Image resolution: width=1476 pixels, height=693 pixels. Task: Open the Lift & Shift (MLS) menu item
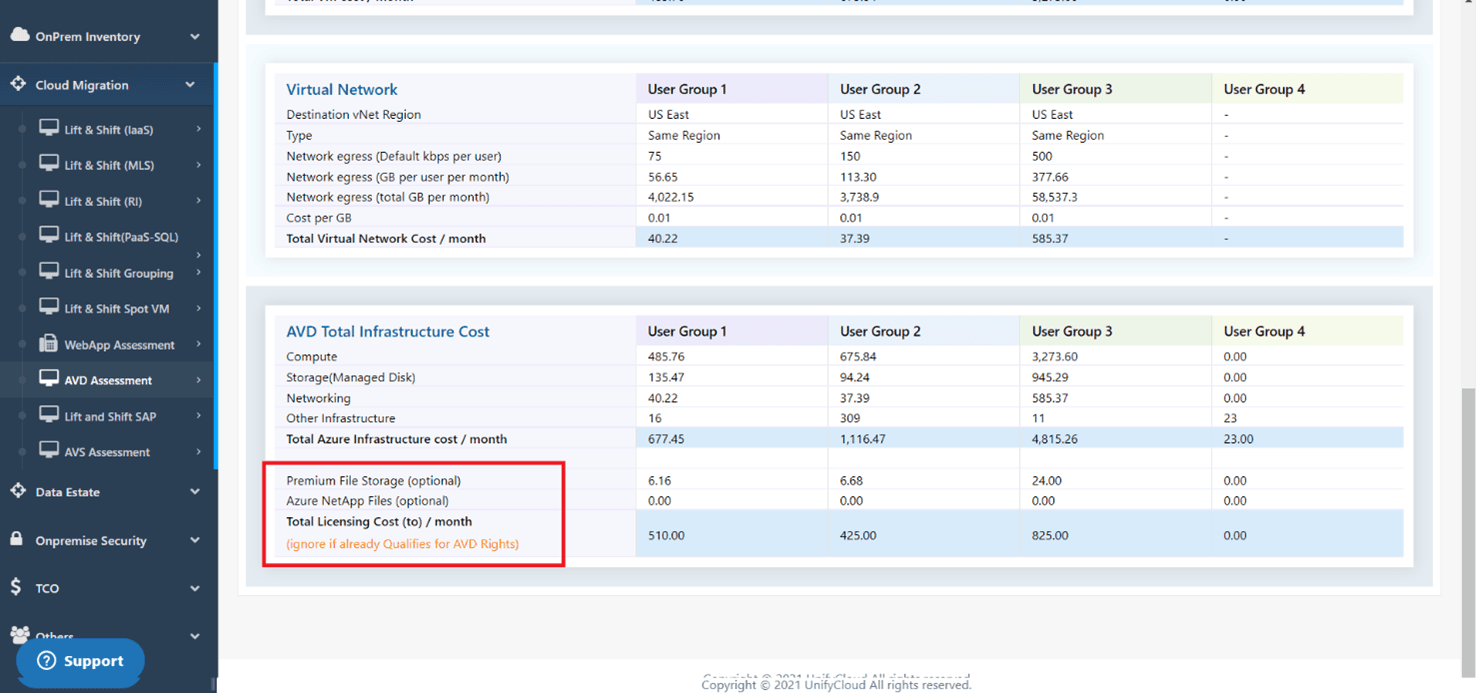click(109, 165)
